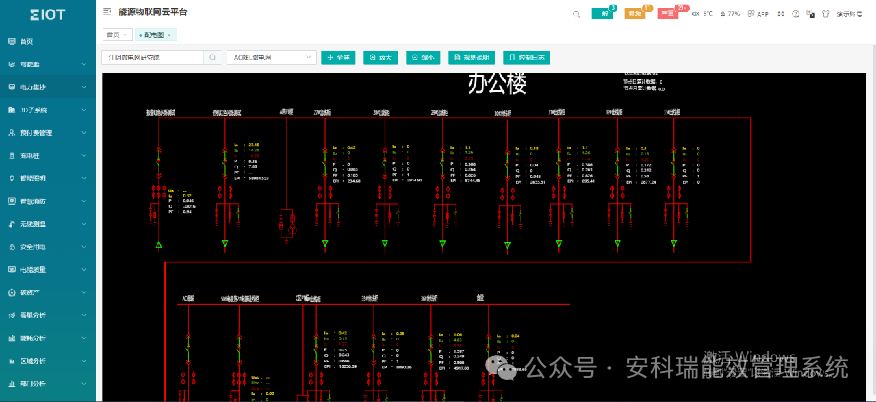Screen dimensions: 876x402
Task: Expand the 安全用电 menu chevron
Action: [x=84, y=247]
